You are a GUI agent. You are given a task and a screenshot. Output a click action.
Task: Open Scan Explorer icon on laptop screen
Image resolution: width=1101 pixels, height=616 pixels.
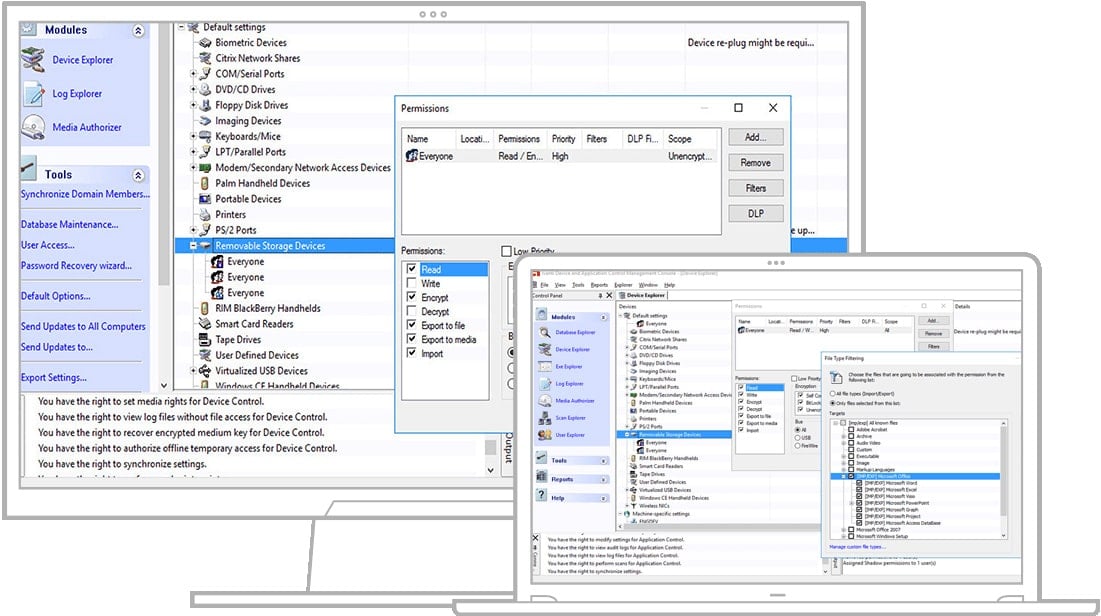point(545,418)
